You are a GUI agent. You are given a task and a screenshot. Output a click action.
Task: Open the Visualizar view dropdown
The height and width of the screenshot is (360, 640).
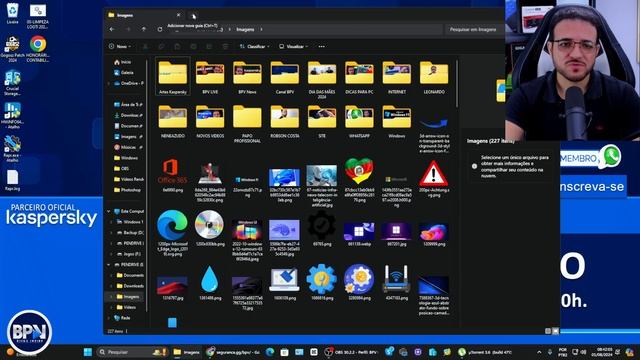pyautogui.click(x=293, y=47)
